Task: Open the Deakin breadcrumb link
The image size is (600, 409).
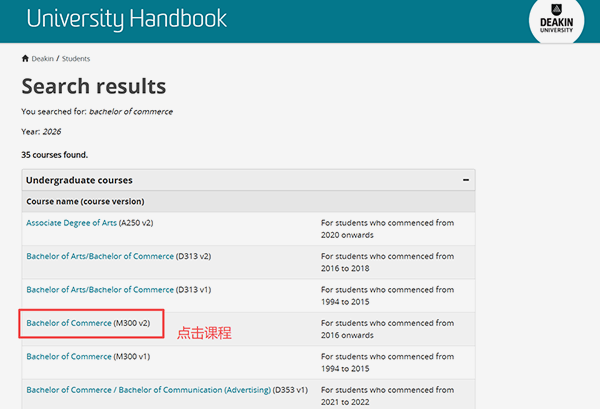Action: [44, 59]
